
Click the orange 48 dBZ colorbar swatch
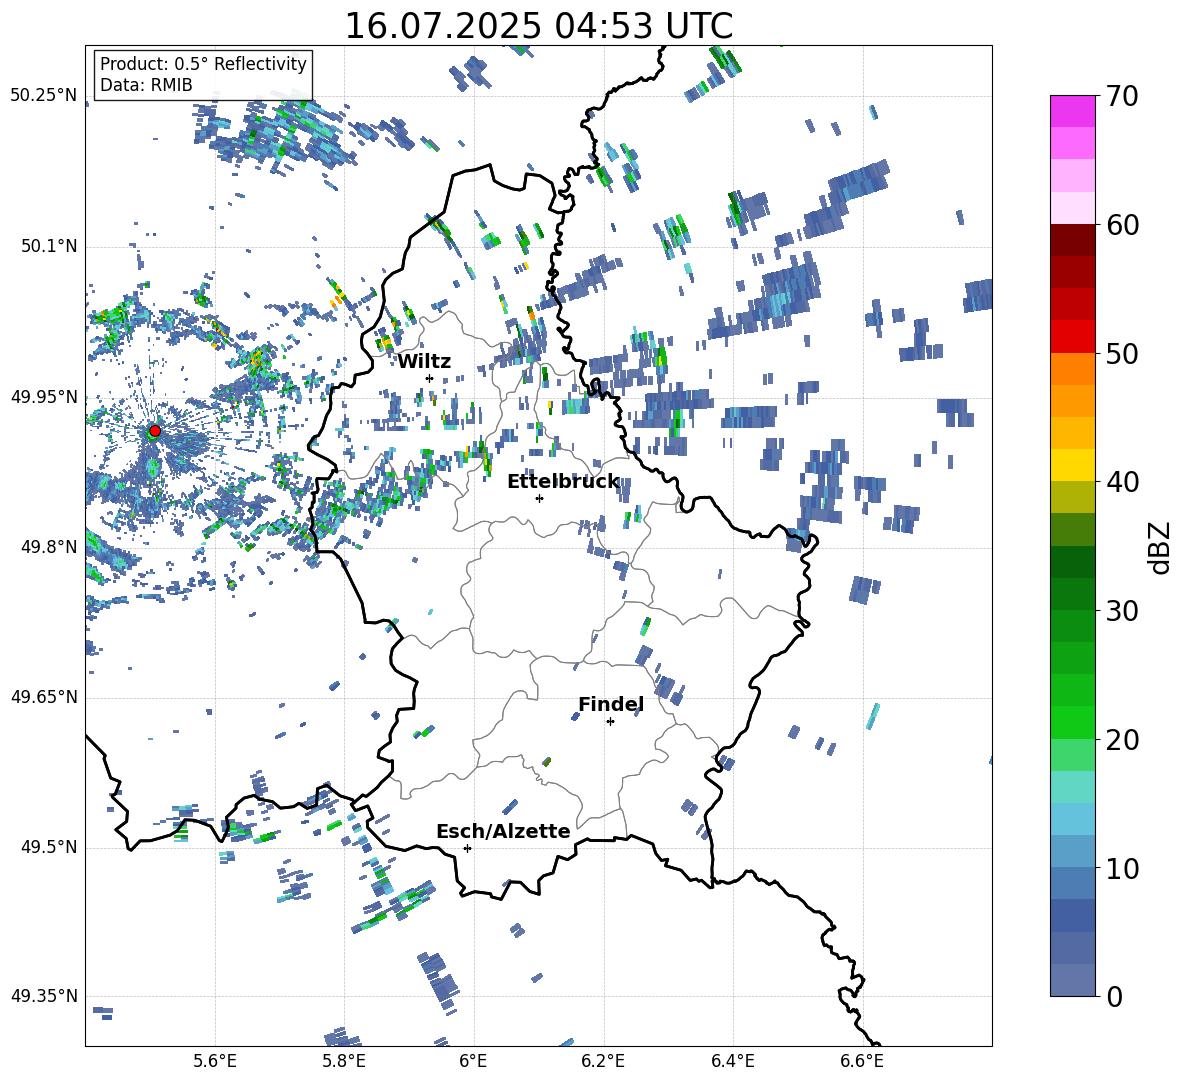(x=1072, y=369)
